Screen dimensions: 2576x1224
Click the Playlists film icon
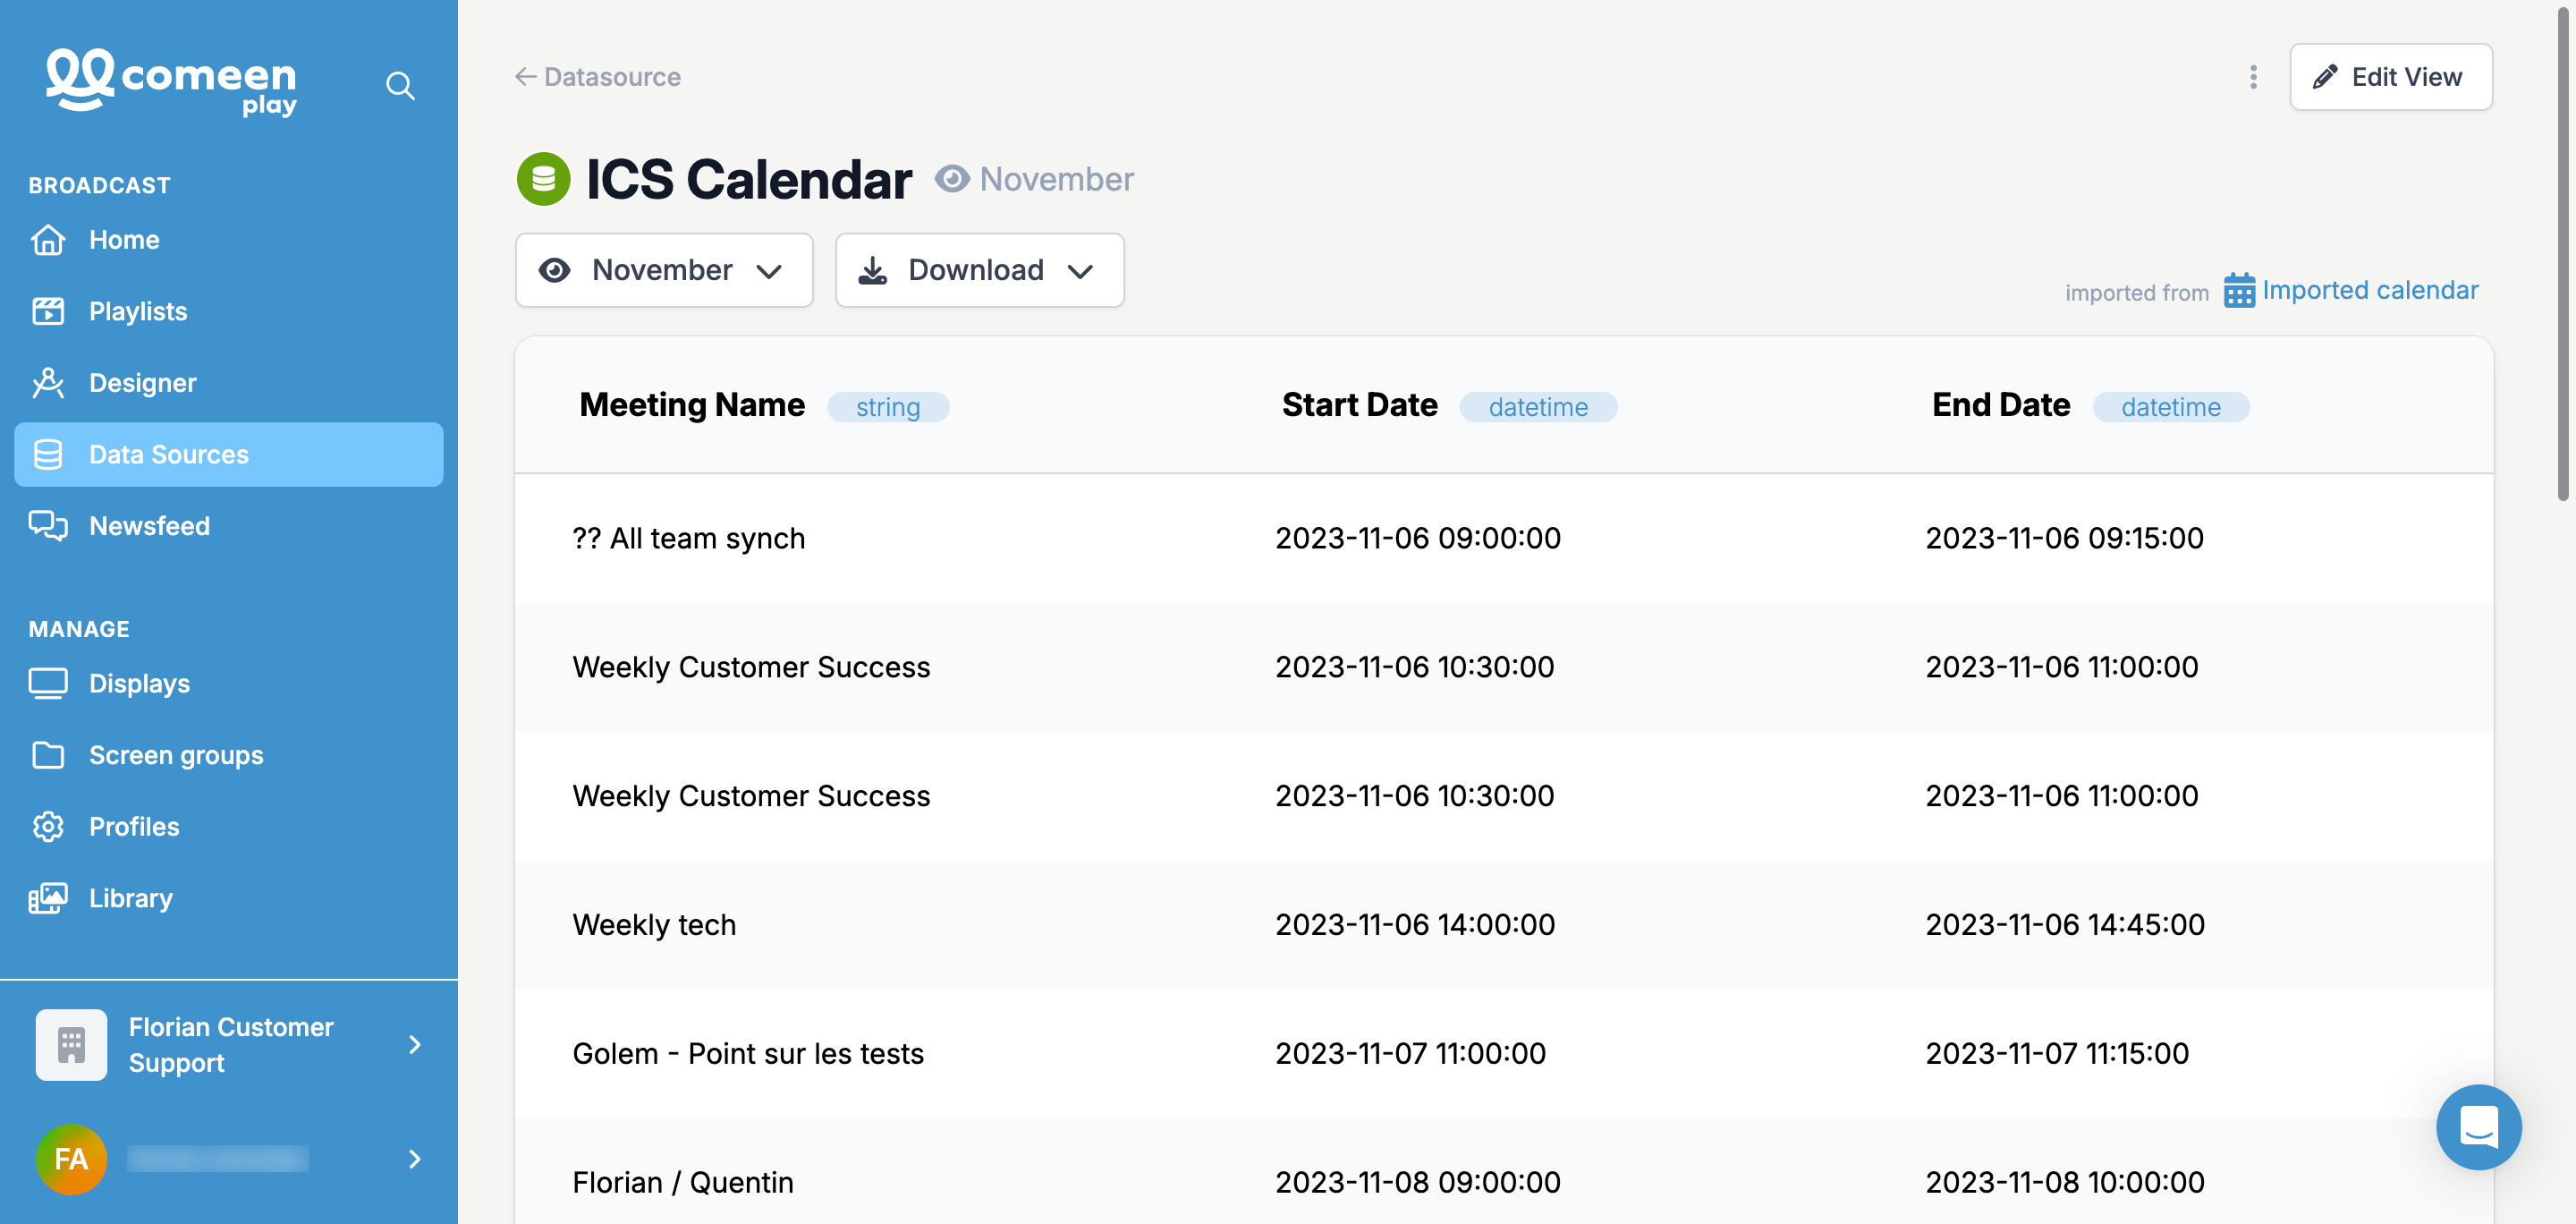[x=48, y=311]
